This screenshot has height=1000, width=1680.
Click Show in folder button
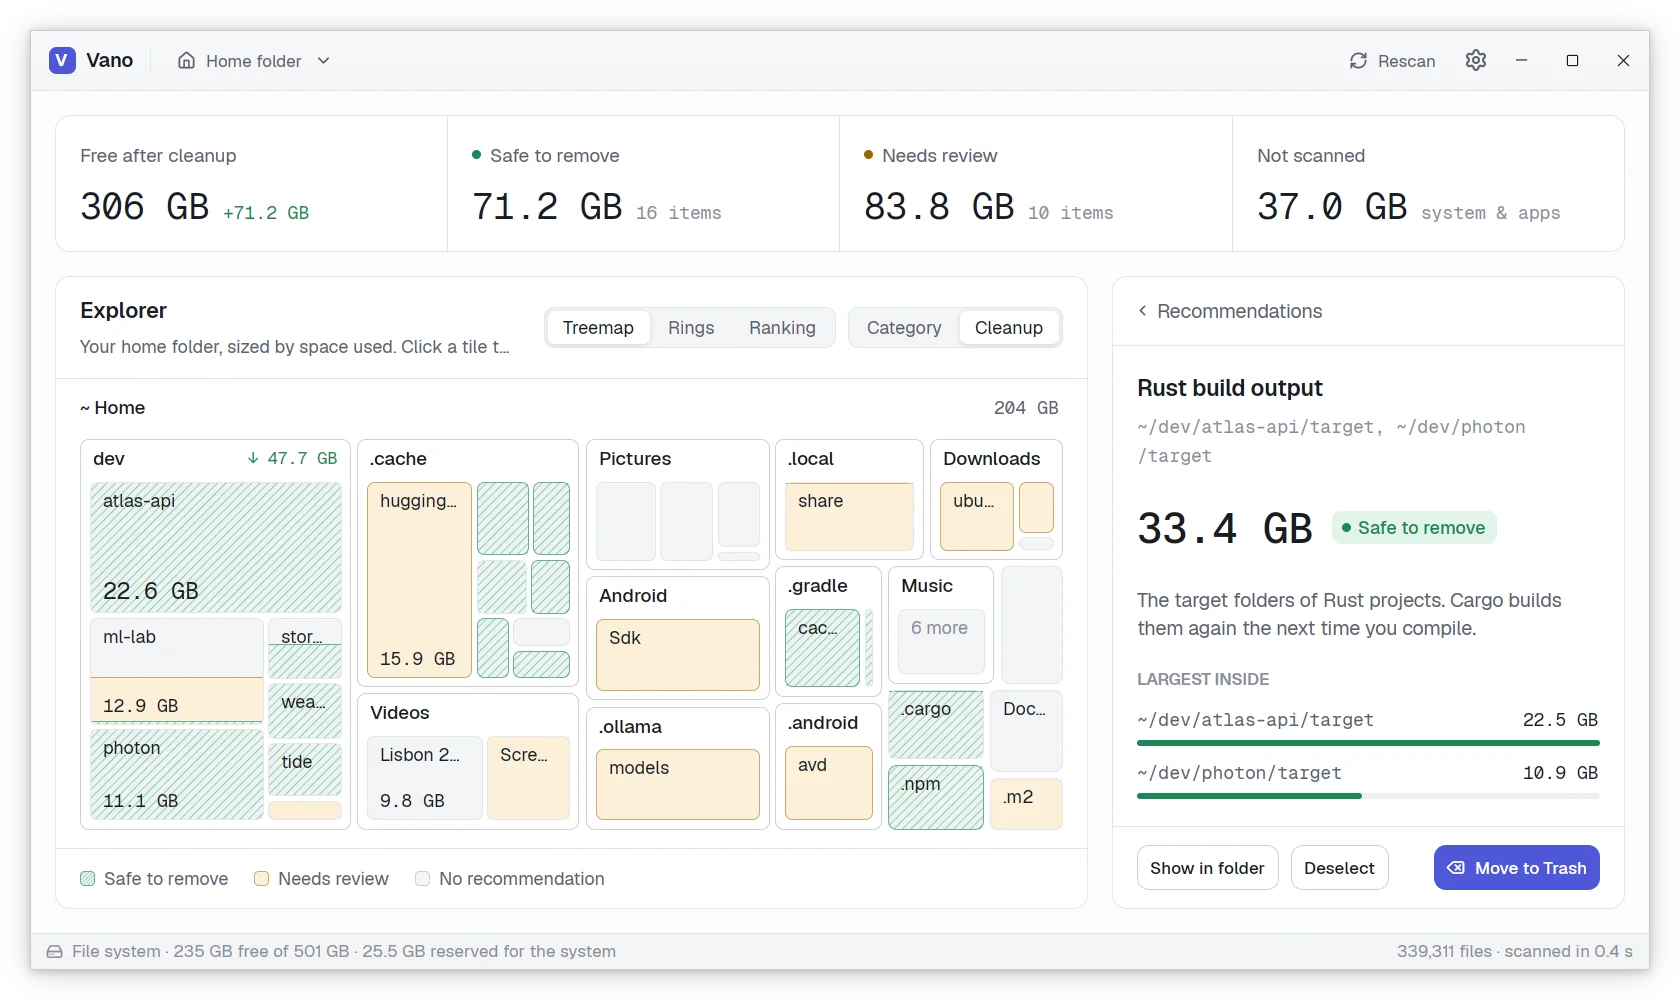(1207, 868)
